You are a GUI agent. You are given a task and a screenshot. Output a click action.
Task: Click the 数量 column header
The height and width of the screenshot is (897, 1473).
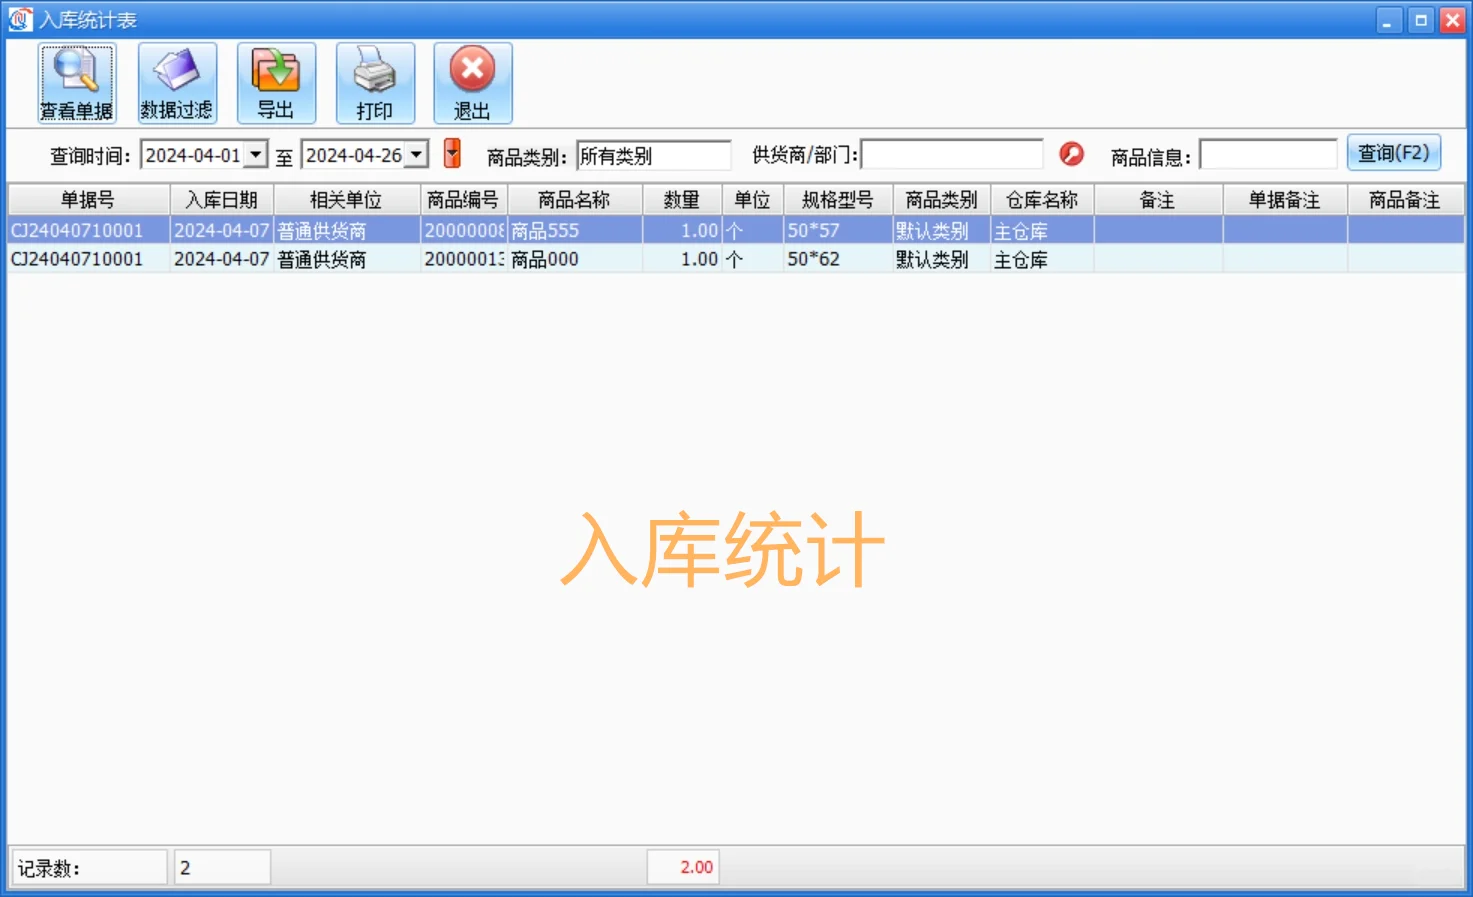click(682, 199)
